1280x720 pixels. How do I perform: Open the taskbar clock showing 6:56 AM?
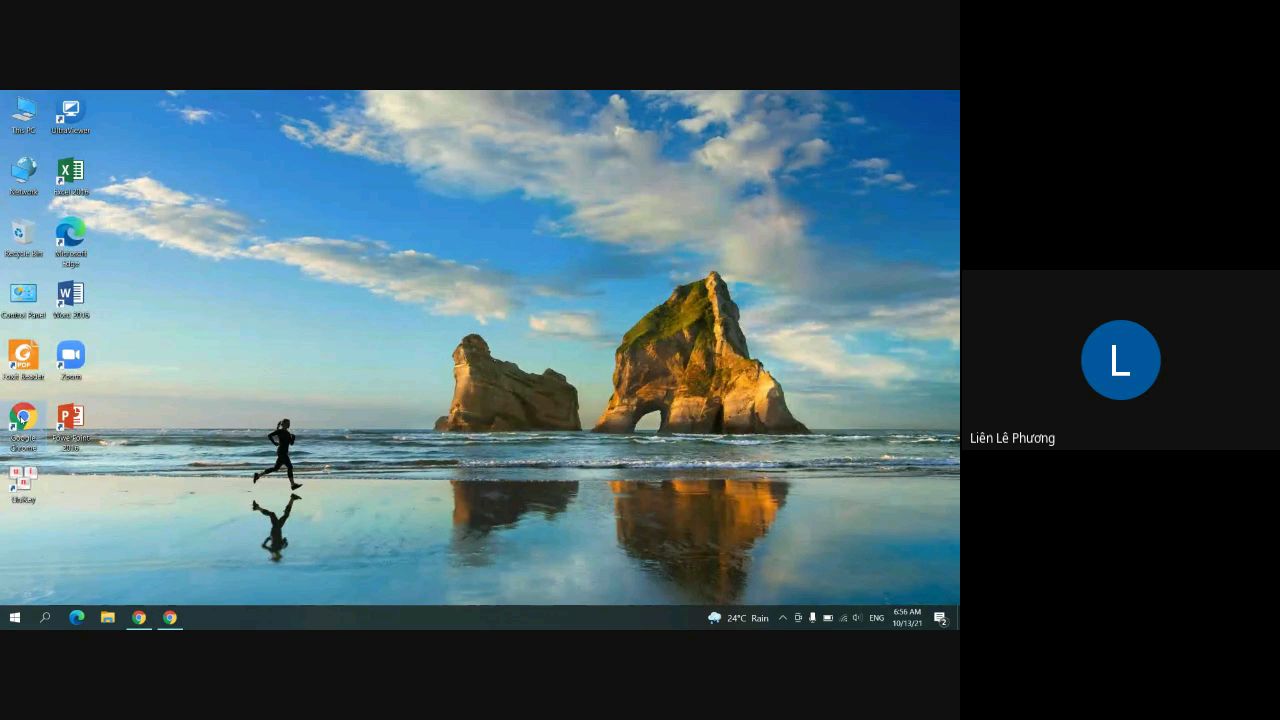click(x=907, y=618)
